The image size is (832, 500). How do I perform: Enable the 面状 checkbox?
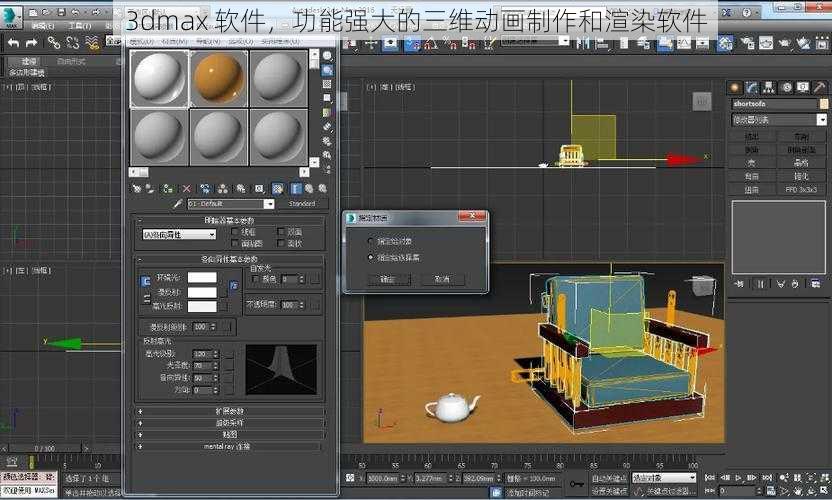coord(281,243)
